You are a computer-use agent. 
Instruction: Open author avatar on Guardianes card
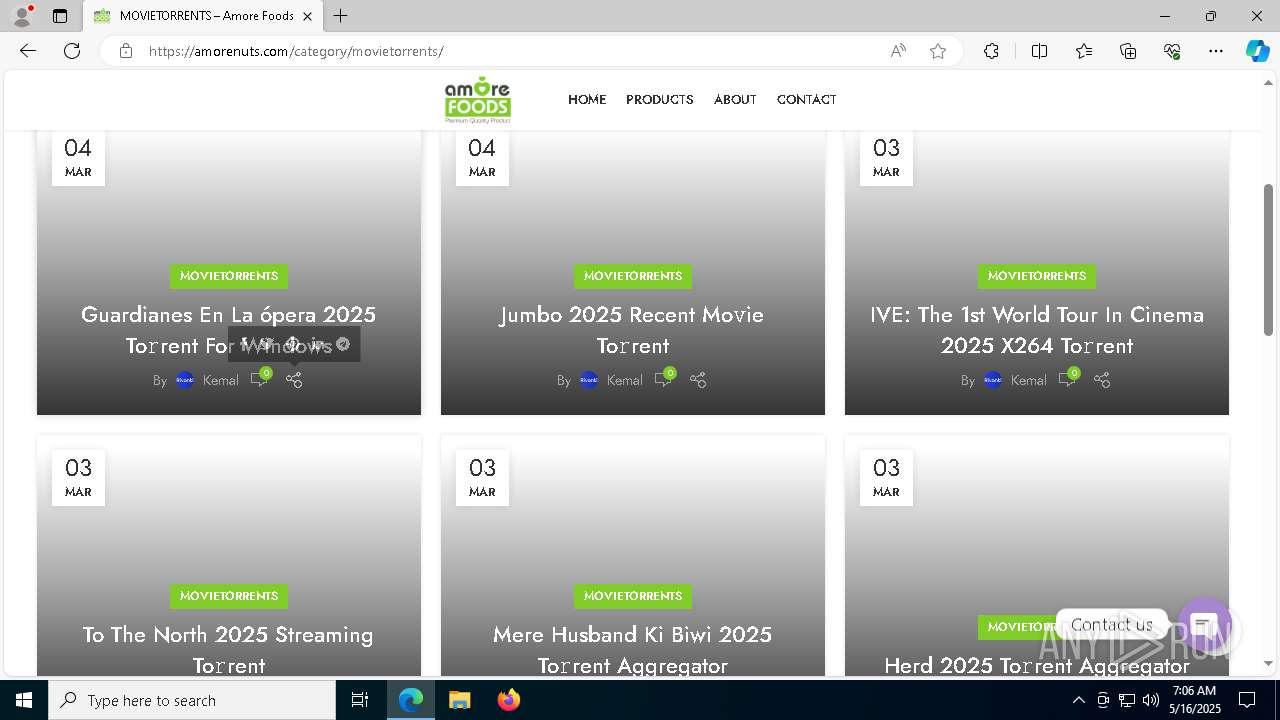[185, 380]
